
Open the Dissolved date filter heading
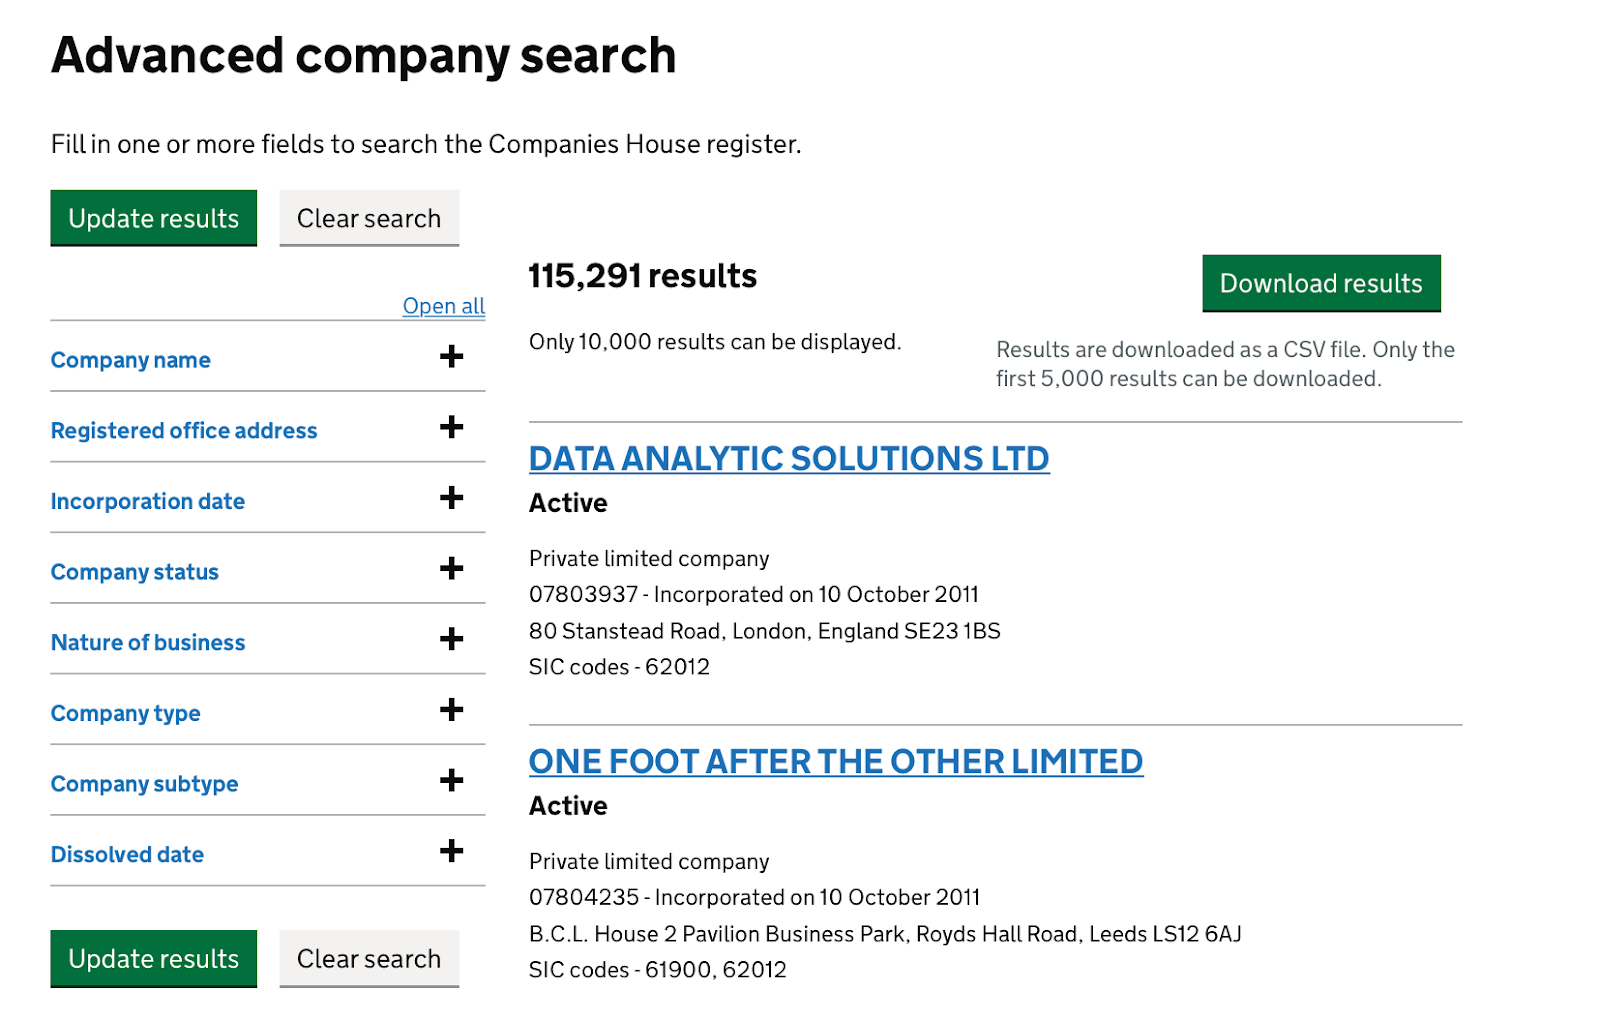tap(128, 855)
